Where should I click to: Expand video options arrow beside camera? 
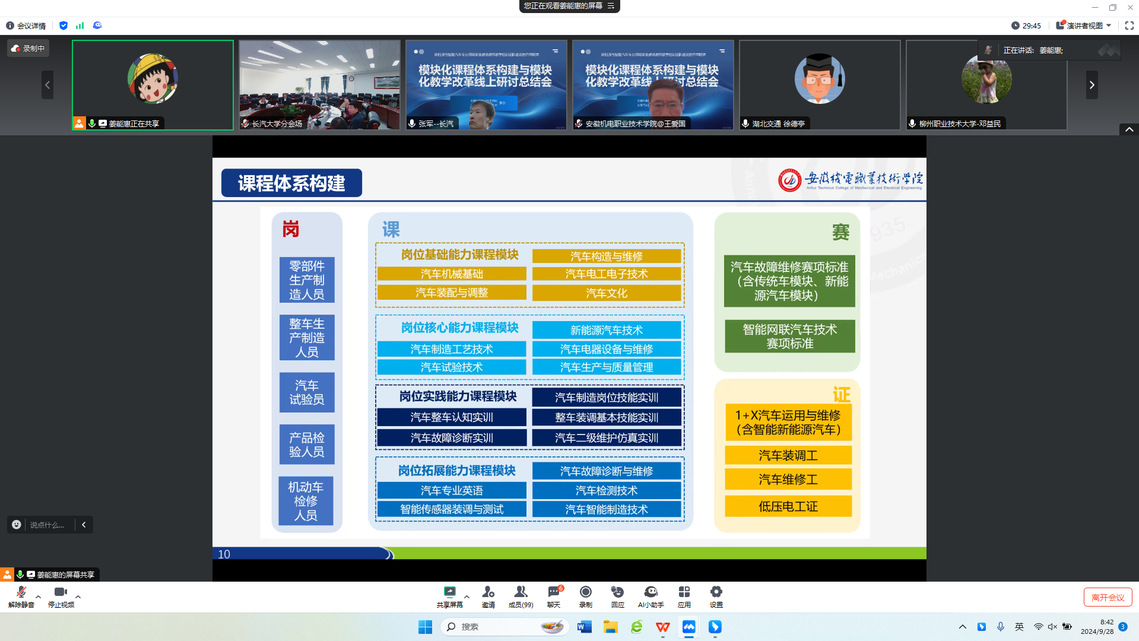(x=78, y=597)
